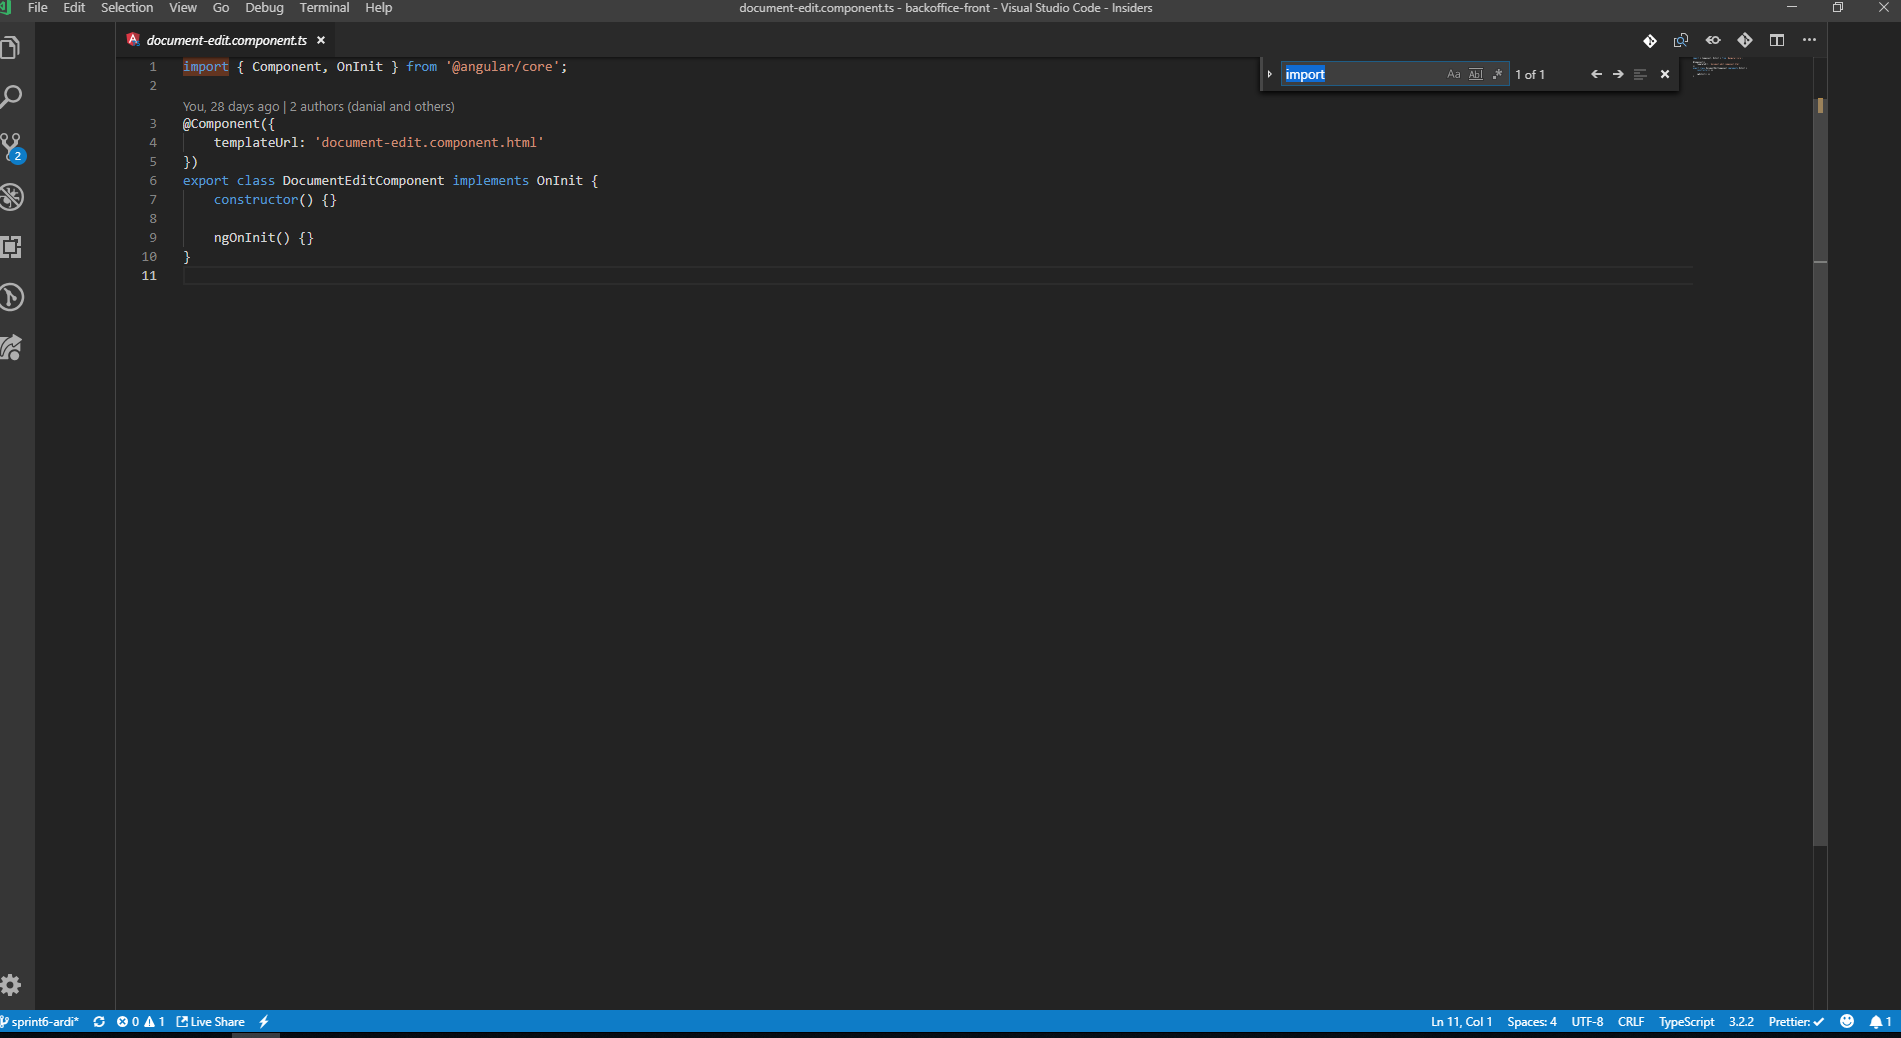Open the Manage settings gear icon
The height and width of the screenshot is (1038, 1901).
tap(12, 985)
